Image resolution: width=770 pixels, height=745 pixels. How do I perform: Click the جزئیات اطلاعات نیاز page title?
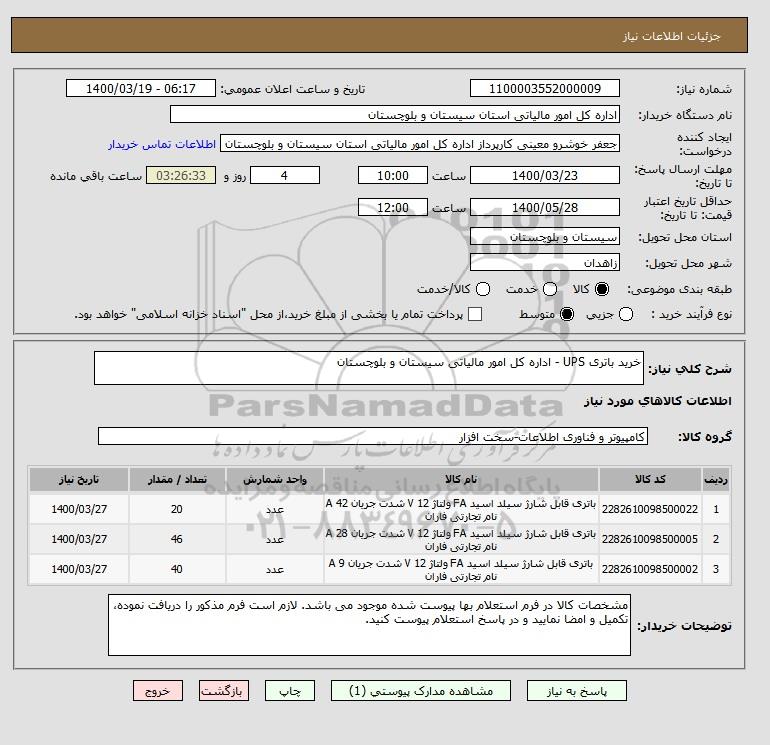(x=671, y=36)
